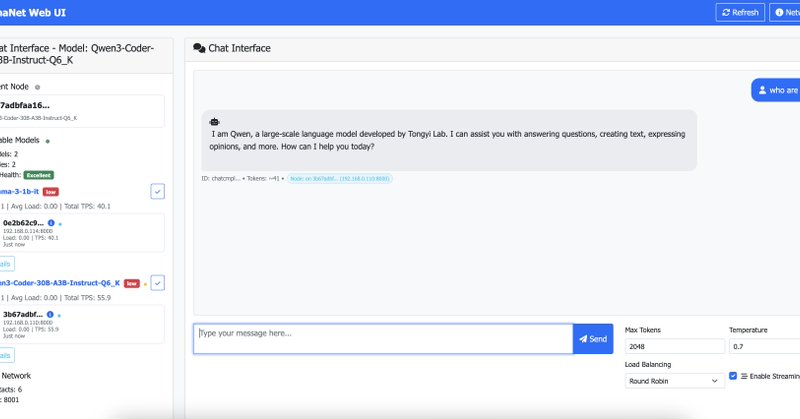800x419 pixels.
Task: Open the Qwen3-Coder-30B-A3B-Instruct-Q6_K model link
Action: (60, 283)
